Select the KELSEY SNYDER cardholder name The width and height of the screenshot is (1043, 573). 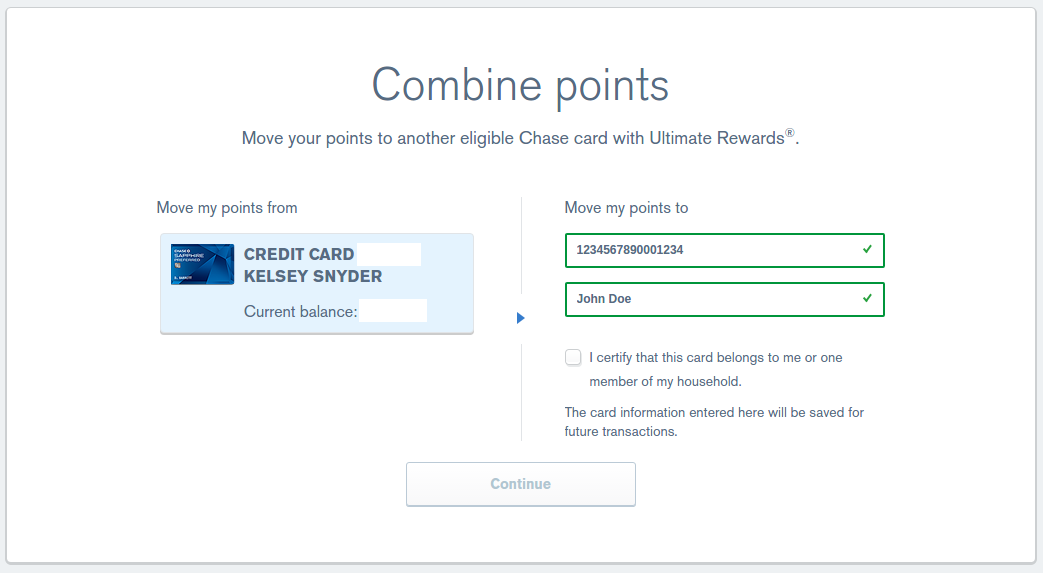[313, 275]
